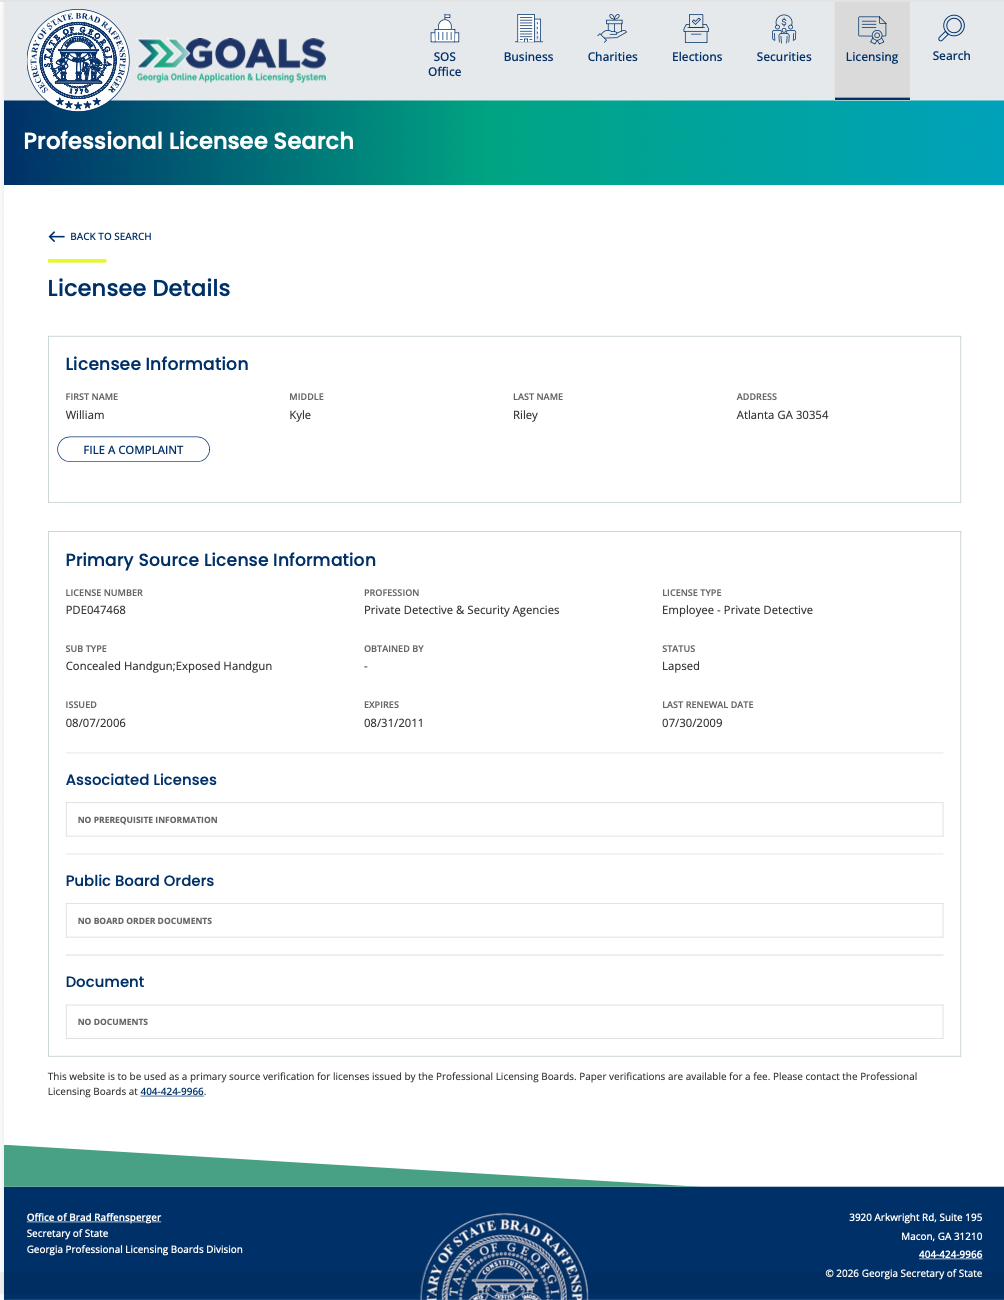Click the NO PREREQUISITE INFORMATION row
Viewport: 1004px width, 1300px height.
[x=505, y=820]
